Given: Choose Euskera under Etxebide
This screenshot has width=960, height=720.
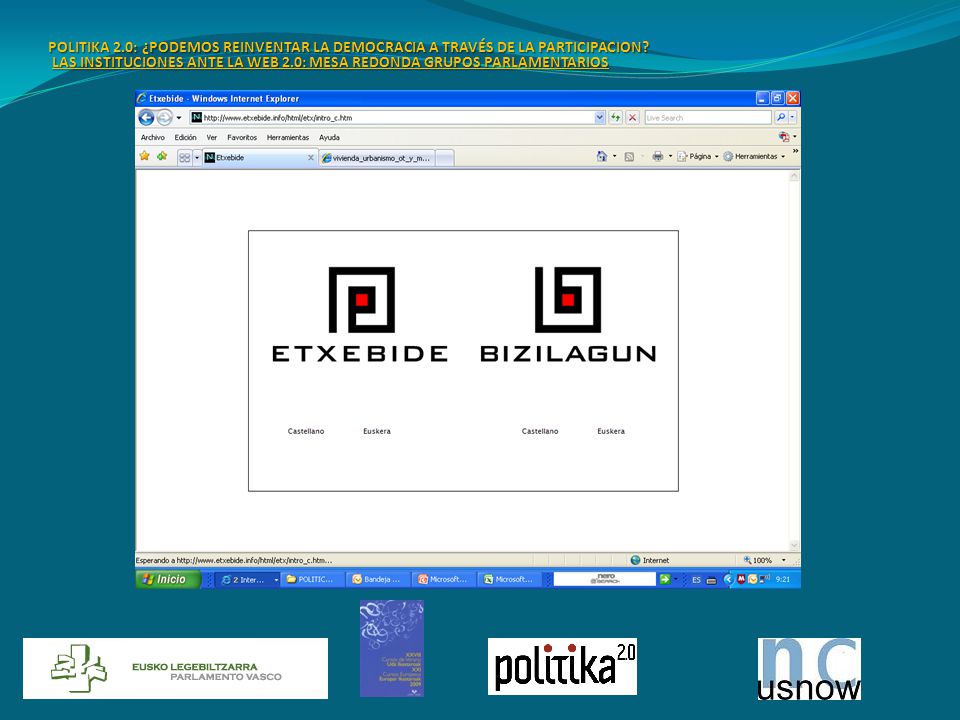Looking at the screenshot, I should pyautogui.click(x=377, y=431).
